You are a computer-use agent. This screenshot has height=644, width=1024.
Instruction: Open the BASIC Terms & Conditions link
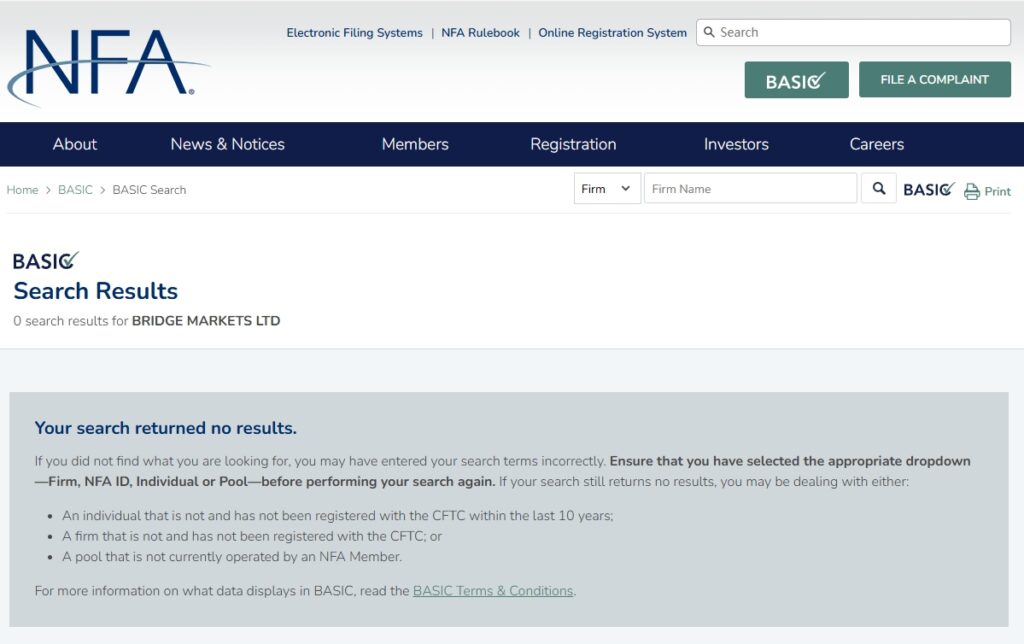click(x=493, y=591)
